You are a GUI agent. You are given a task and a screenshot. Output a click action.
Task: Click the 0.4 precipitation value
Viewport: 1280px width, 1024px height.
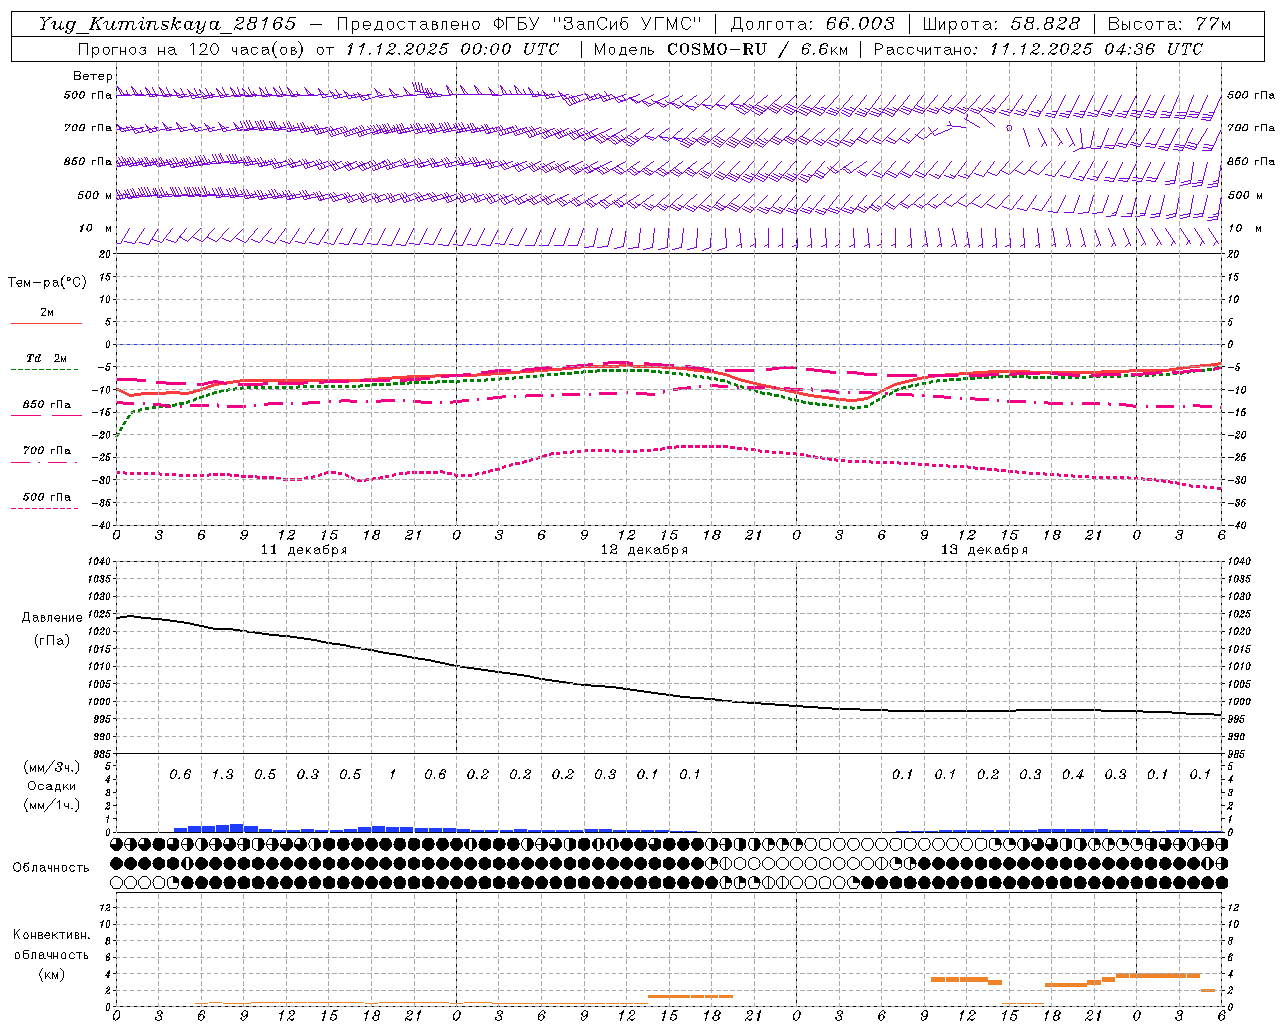coord(1073,774)
